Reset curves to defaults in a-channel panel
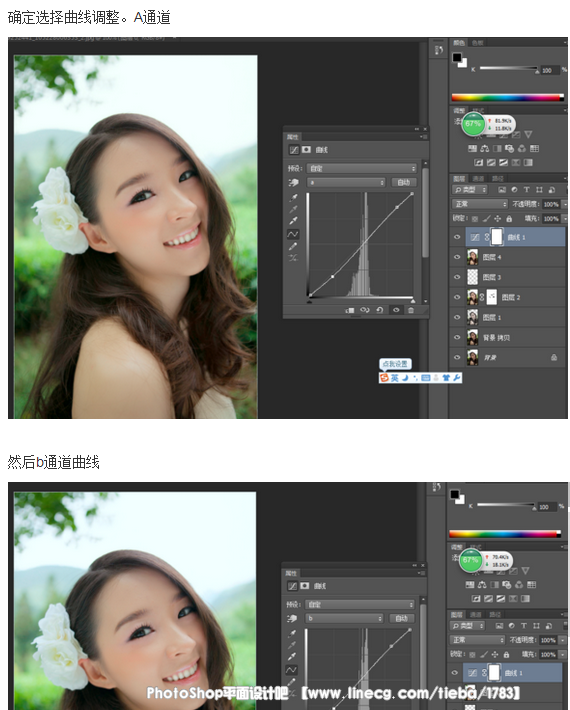The height and width of the screenshot is (710, 570). point(380,310)
